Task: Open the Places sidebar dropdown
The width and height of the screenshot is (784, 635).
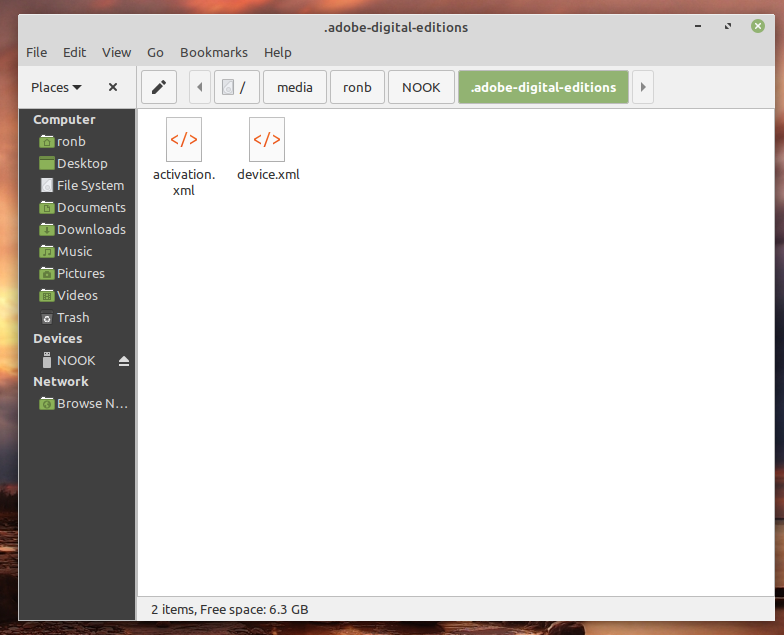Action: [x=56, y=87]
